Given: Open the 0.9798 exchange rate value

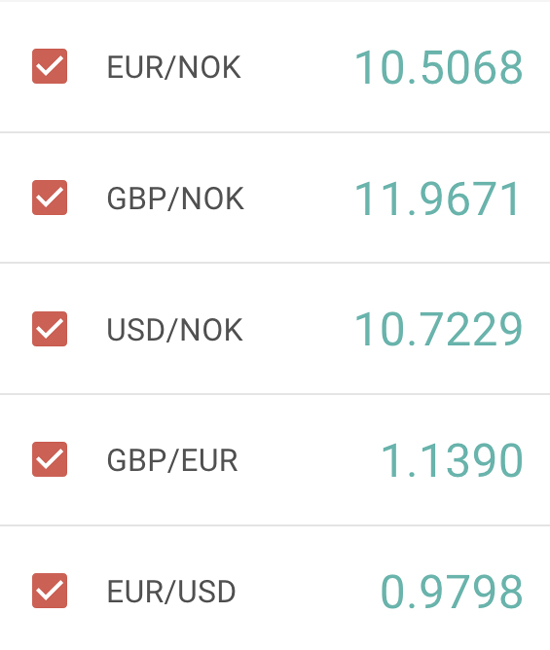Looking at the screenshot, I should (x=452, y=592).
